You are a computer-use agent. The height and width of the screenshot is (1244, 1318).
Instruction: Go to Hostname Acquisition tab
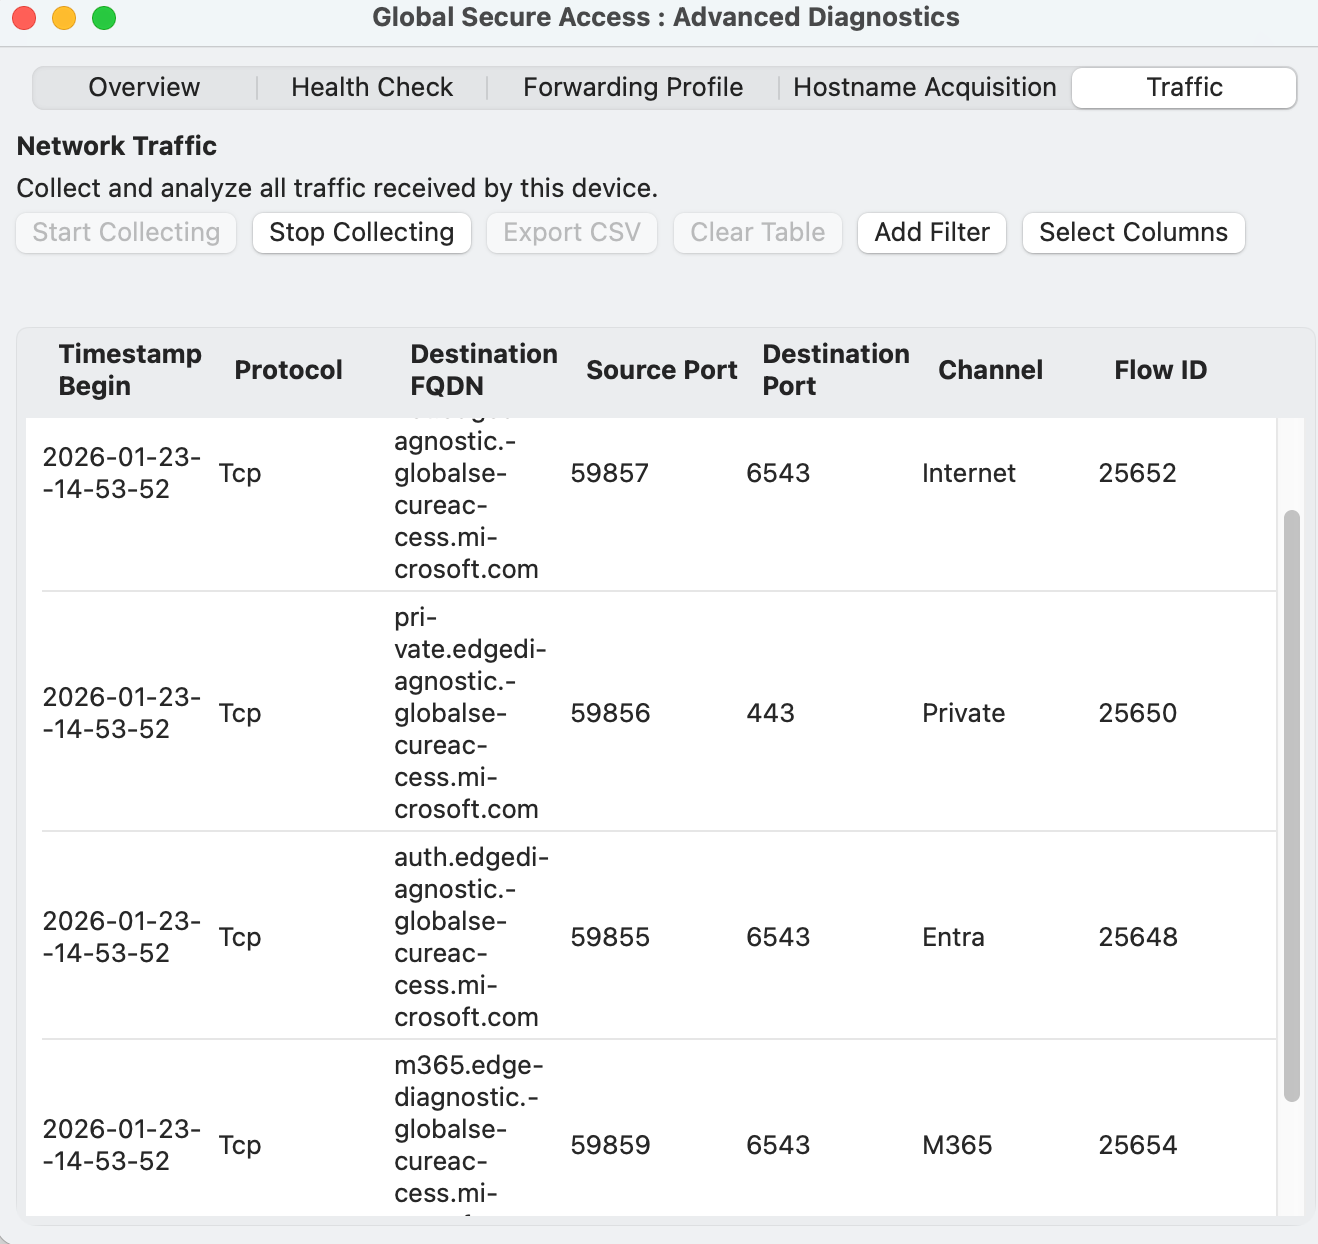924,88
